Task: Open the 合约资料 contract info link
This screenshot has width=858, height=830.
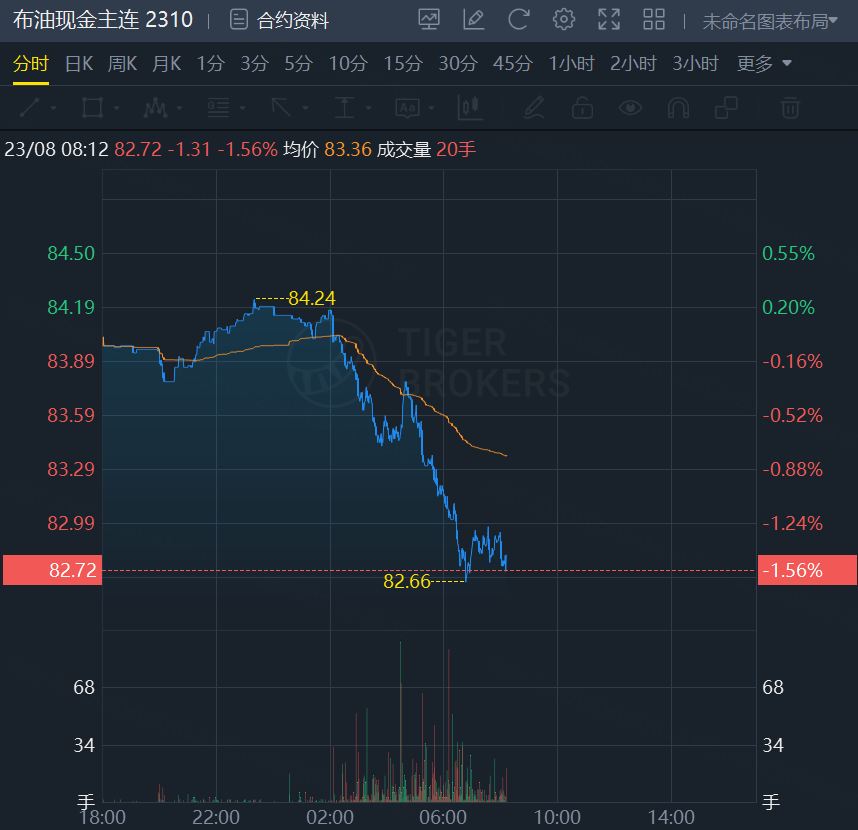Action: [279, 20]
